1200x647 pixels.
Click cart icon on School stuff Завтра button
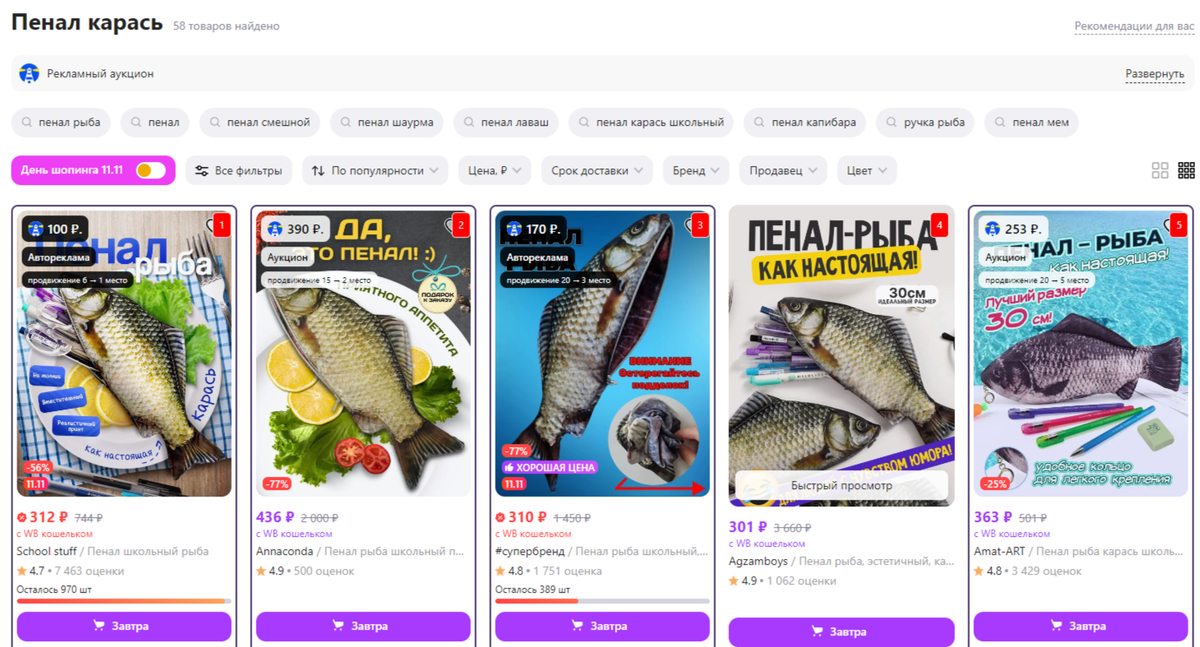pos(99,626)
